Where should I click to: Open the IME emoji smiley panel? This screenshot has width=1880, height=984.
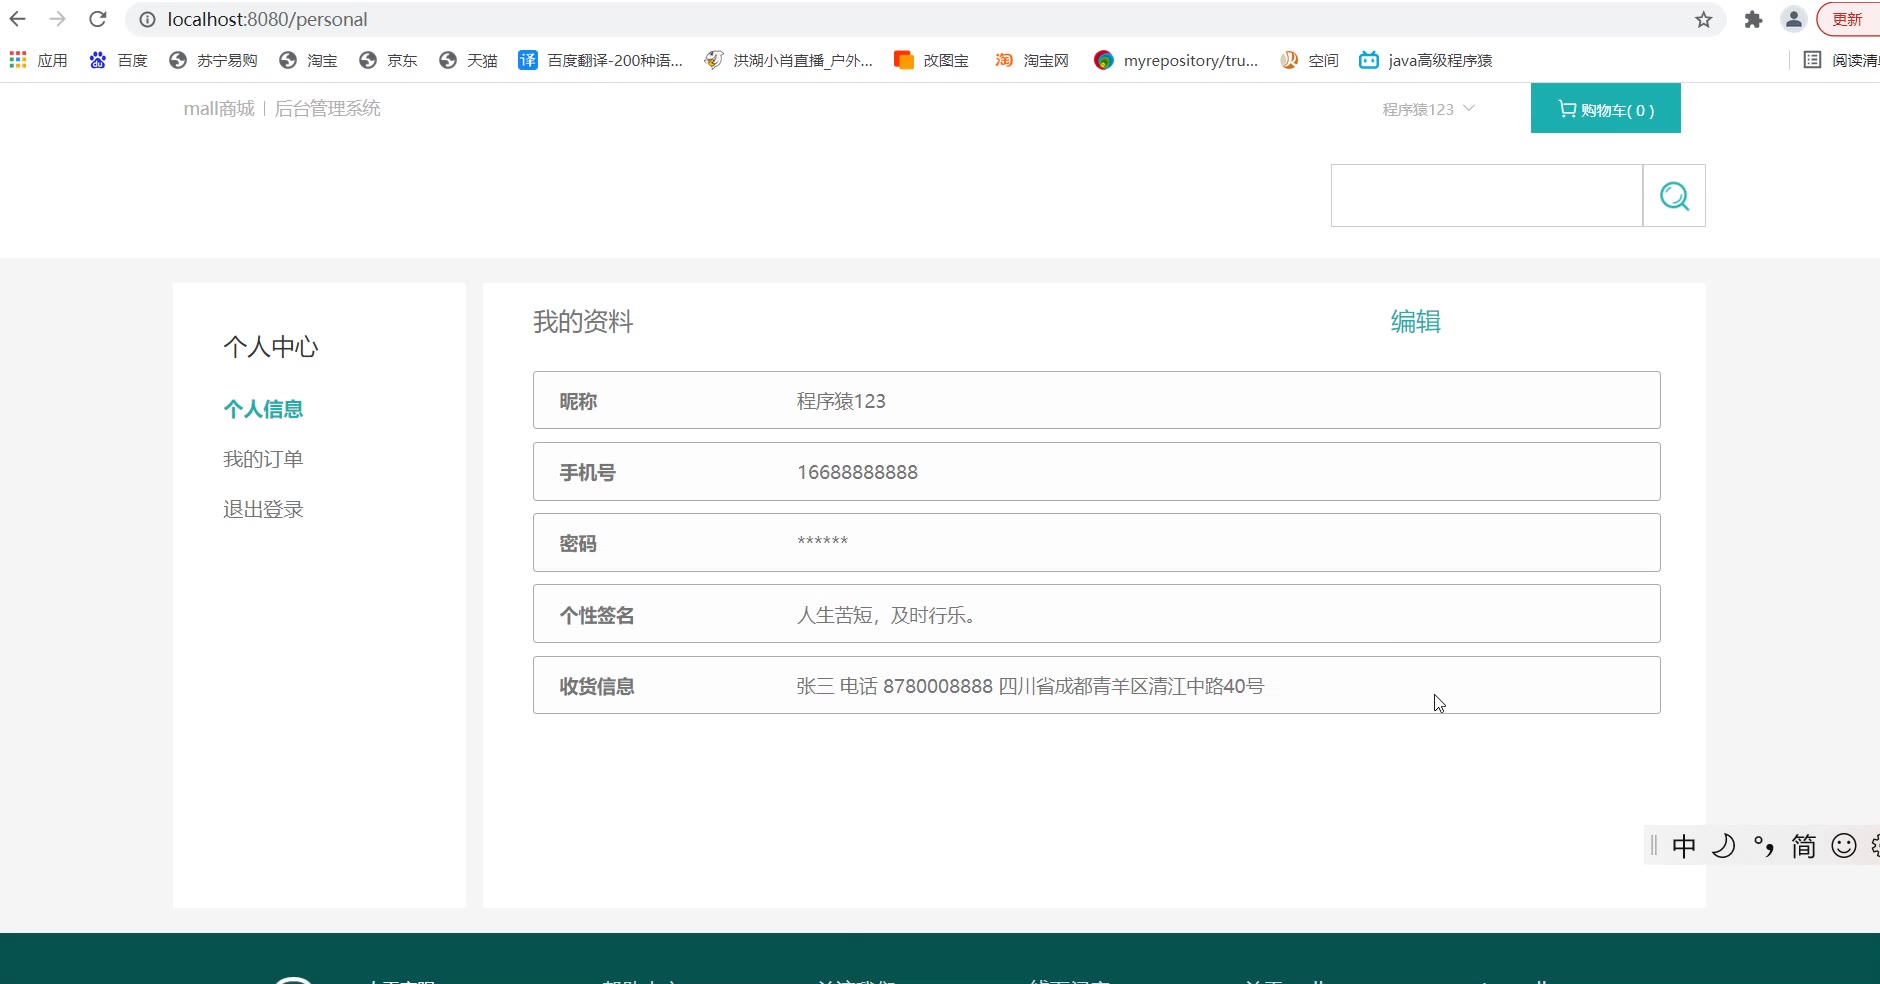coord(1843,846)
